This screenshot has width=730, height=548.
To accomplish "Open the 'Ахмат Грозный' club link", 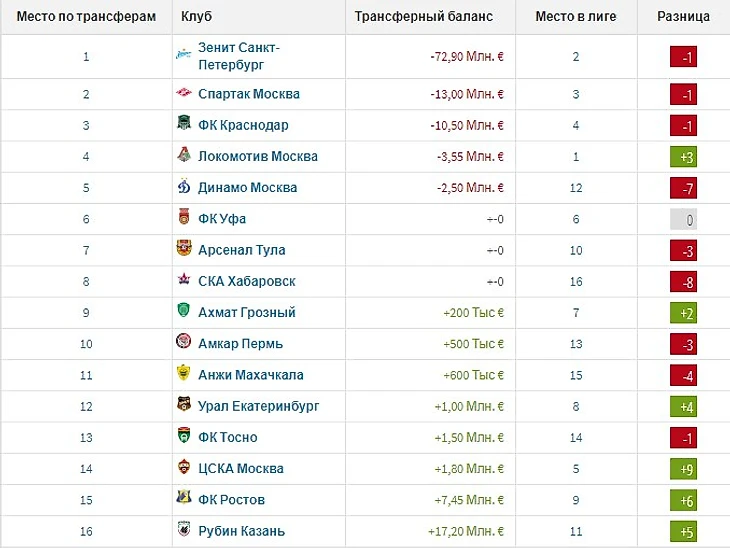I will click(247, 312).
